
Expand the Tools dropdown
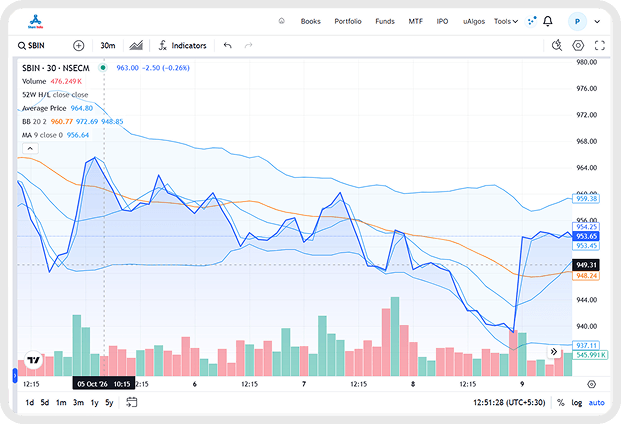click(506, 21)
